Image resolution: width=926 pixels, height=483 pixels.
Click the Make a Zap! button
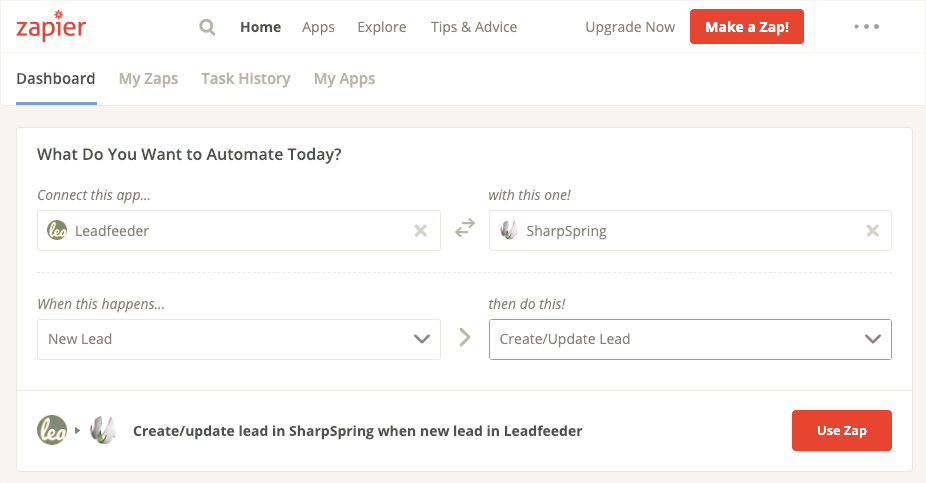[747, 27]
